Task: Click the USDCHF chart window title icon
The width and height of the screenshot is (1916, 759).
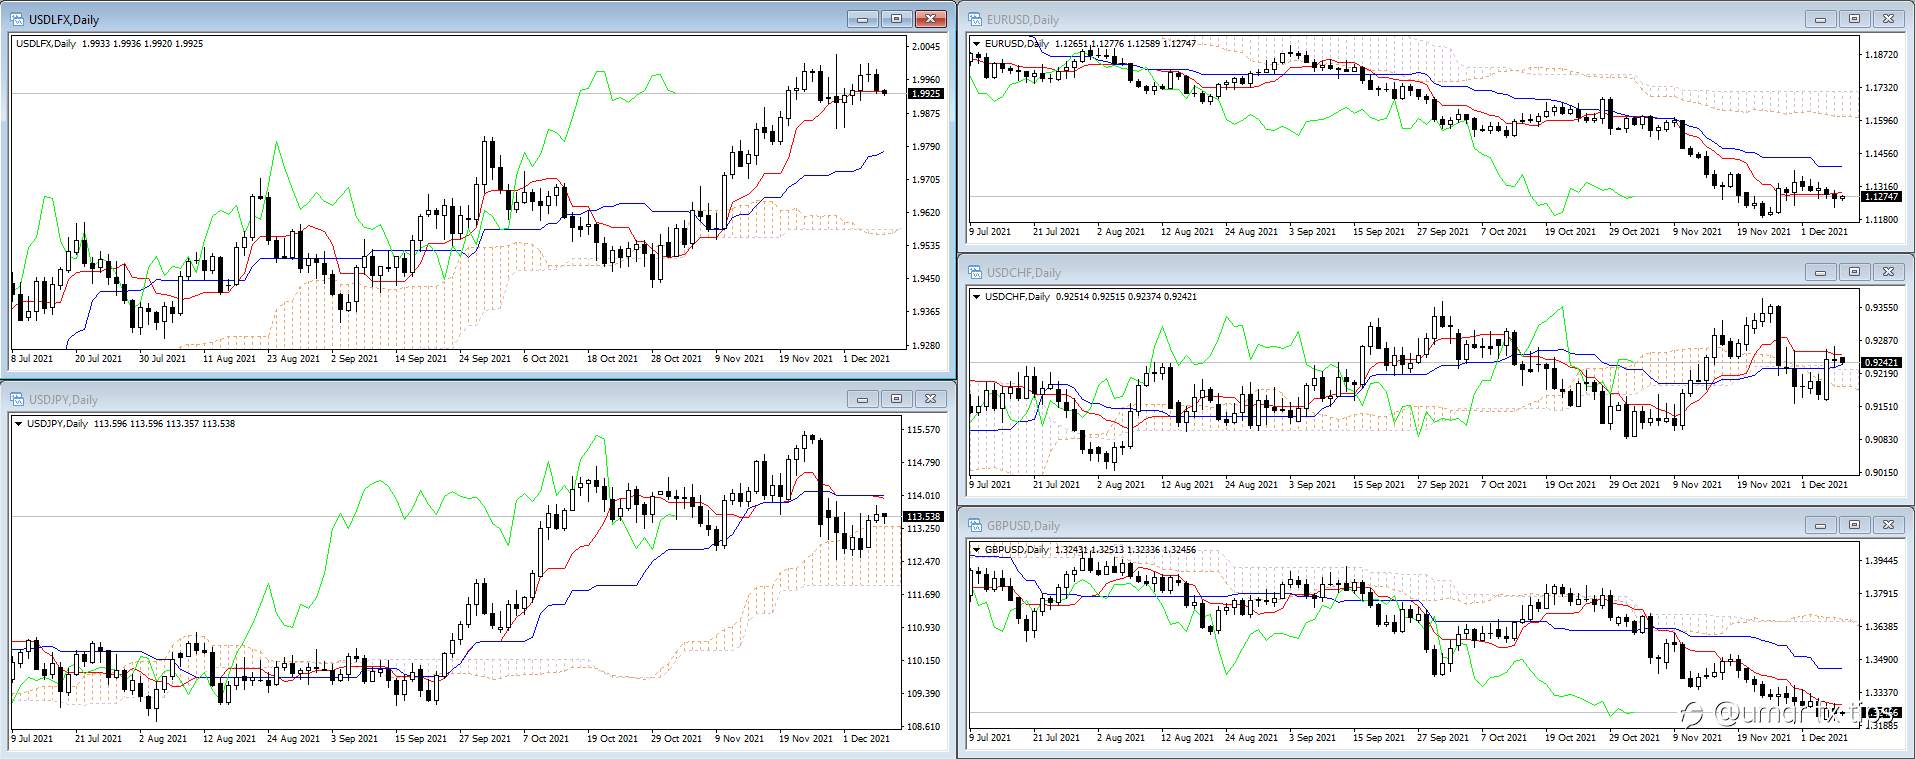Action: 976,272
